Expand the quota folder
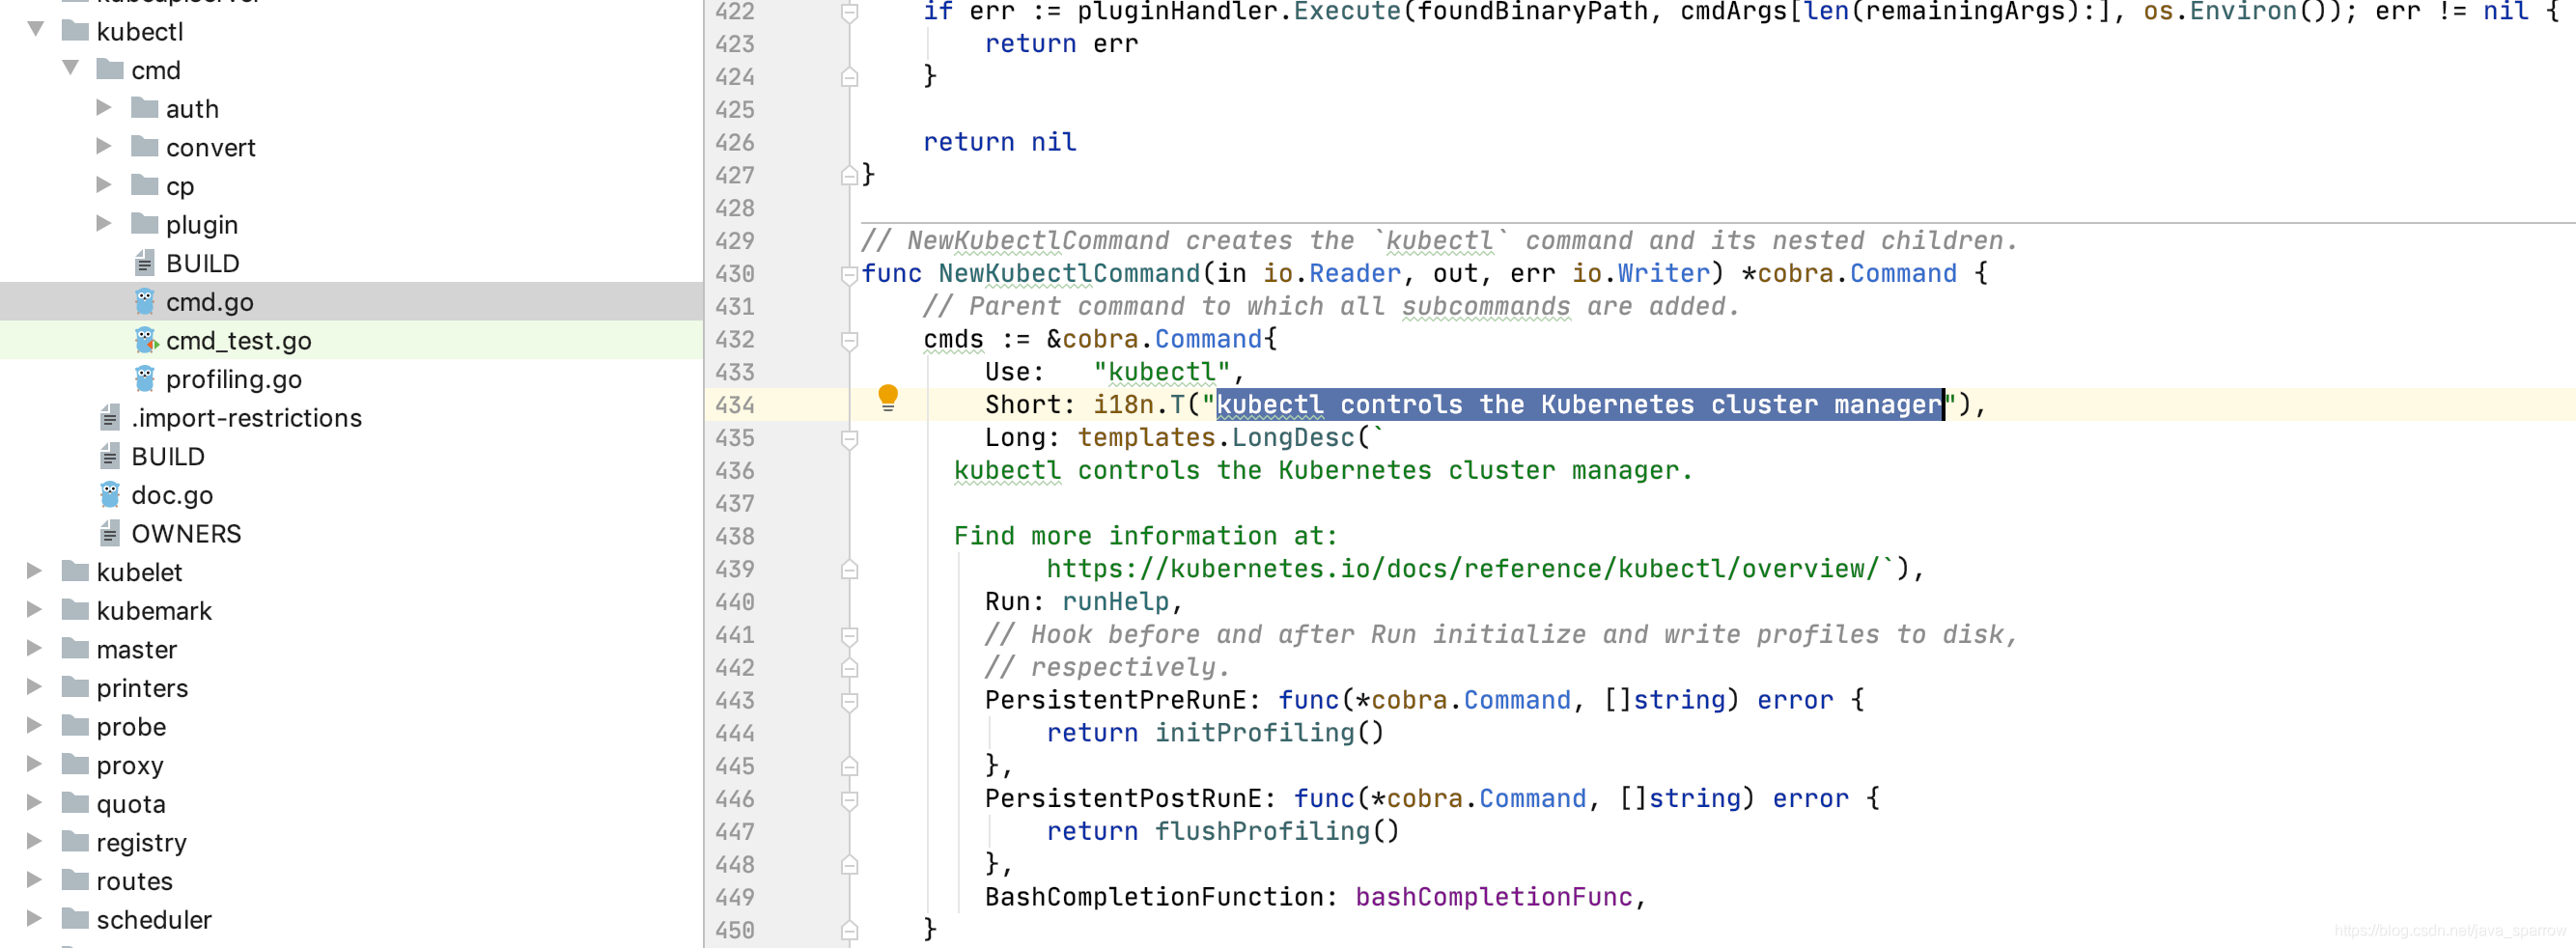 (34, 802)
